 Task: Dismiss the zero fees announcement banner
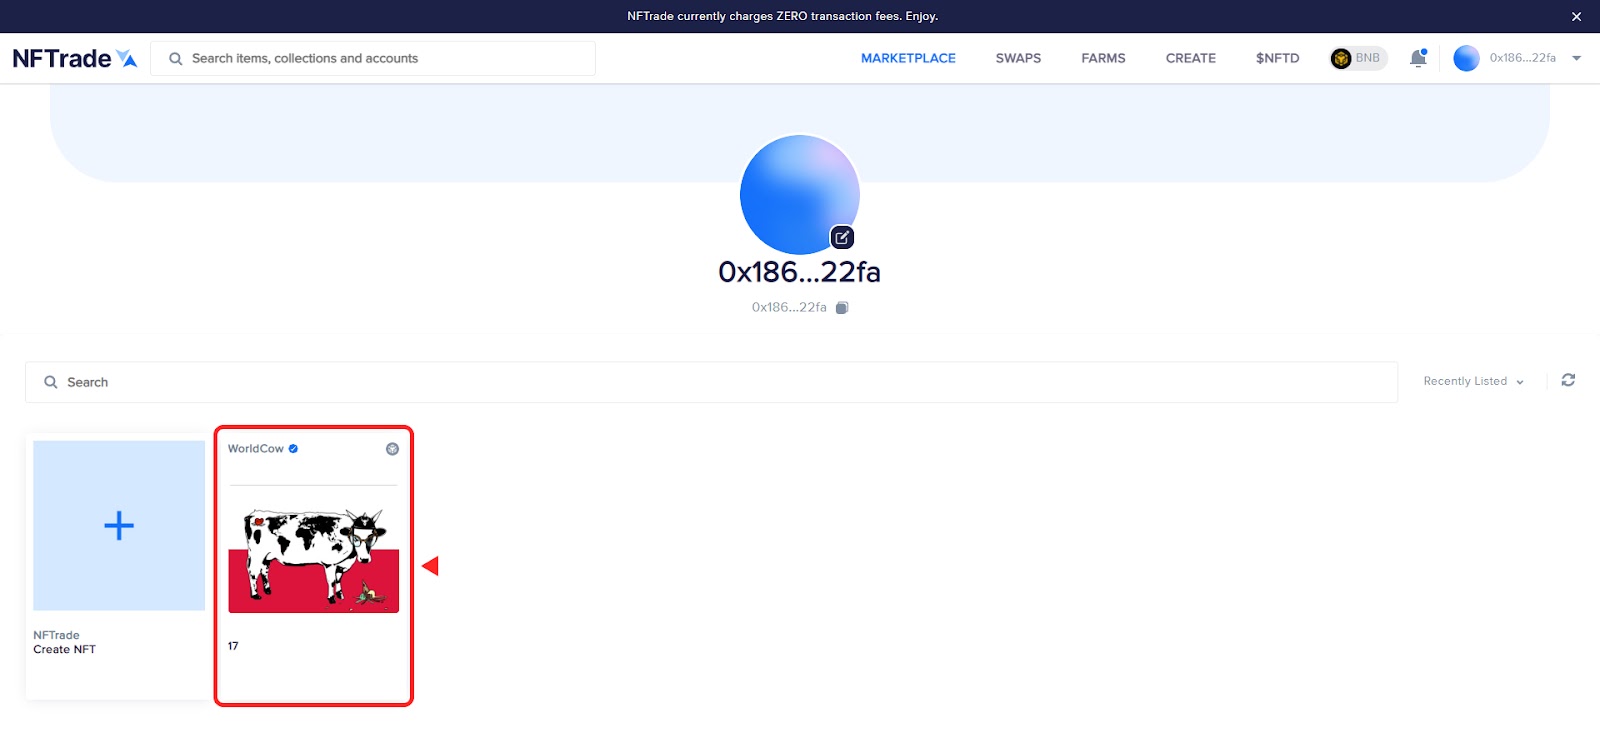[x=1576, y=16]
